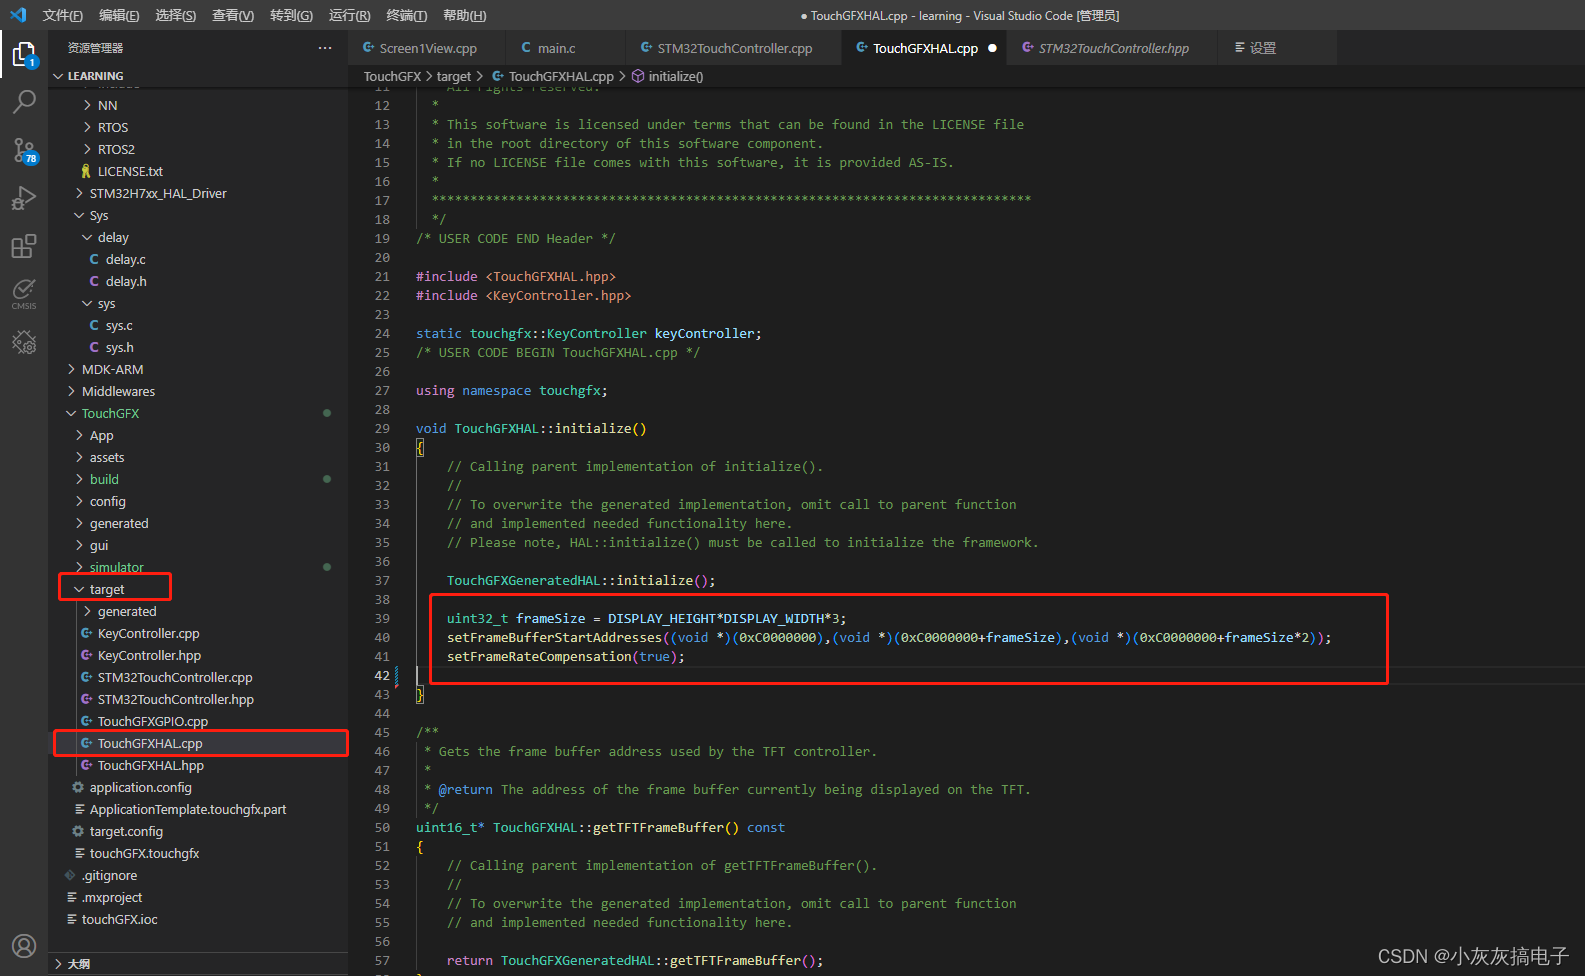Viewport: 1585px width, 976px height.
Task: Open the File menu in menu bar
Action: point(62,15)
